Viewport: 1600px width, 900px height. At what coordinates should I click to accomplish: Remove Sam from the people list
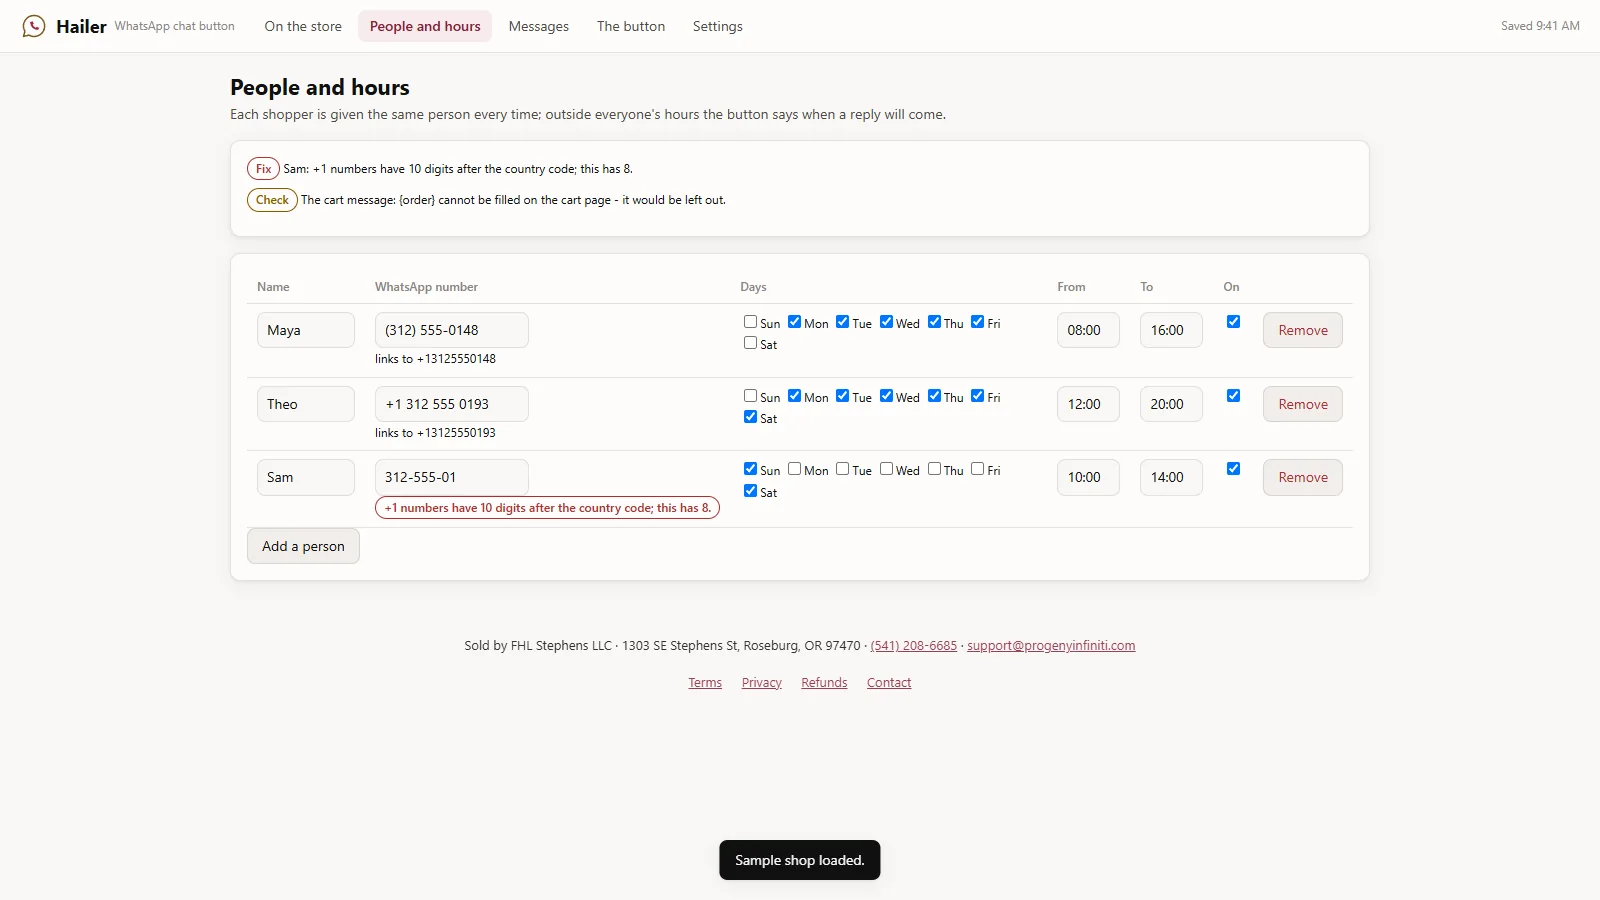1303,477
